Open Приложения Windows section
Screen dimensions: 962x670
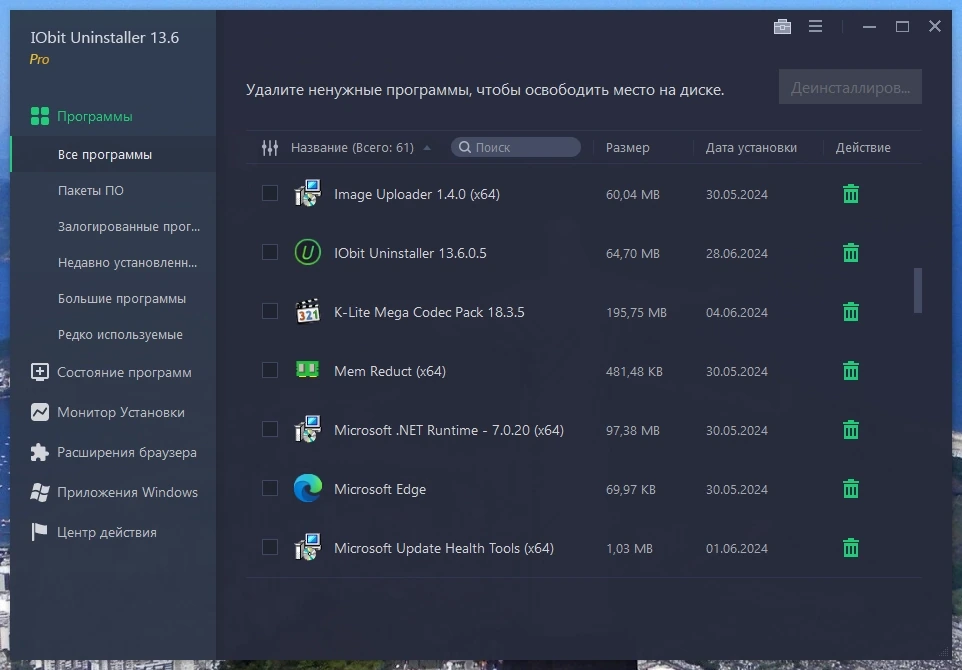(x=113, y=492)
